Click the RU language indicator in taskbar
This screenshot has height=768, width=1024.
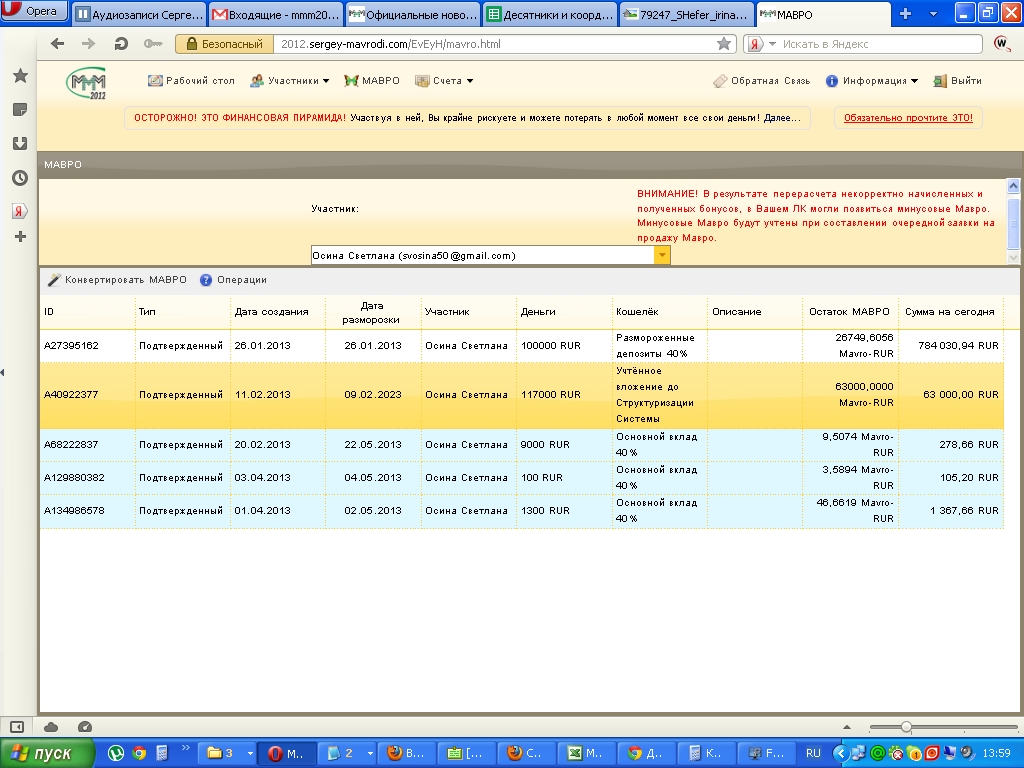click(x=813, y=753)
